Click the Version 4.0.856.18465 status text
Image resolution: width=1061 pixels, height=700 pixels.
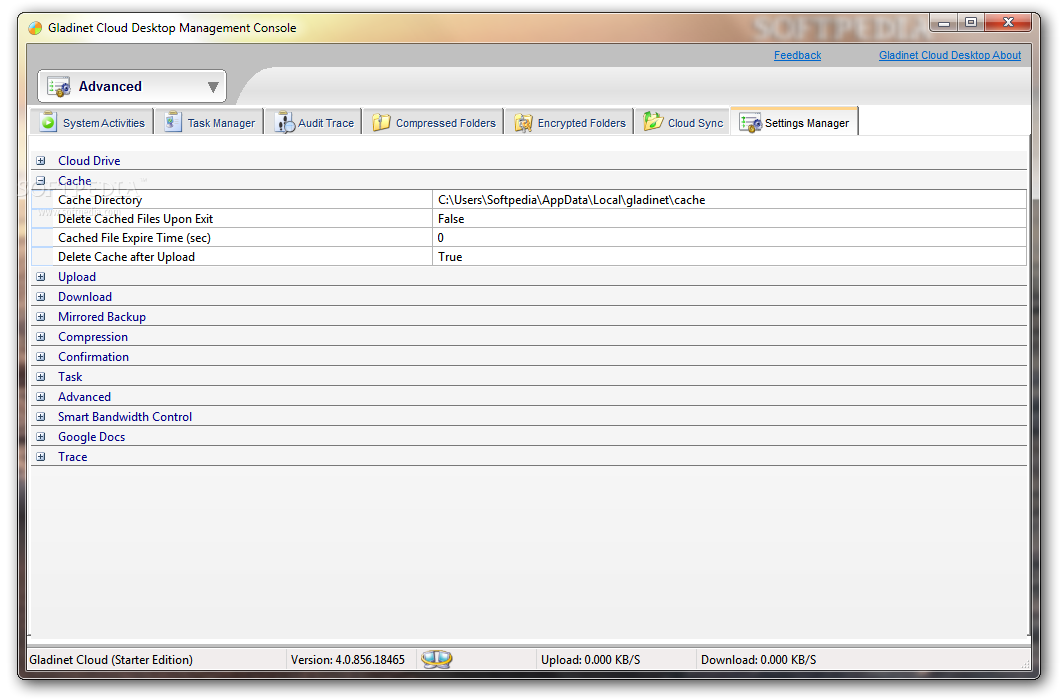[x=348, y=659]
